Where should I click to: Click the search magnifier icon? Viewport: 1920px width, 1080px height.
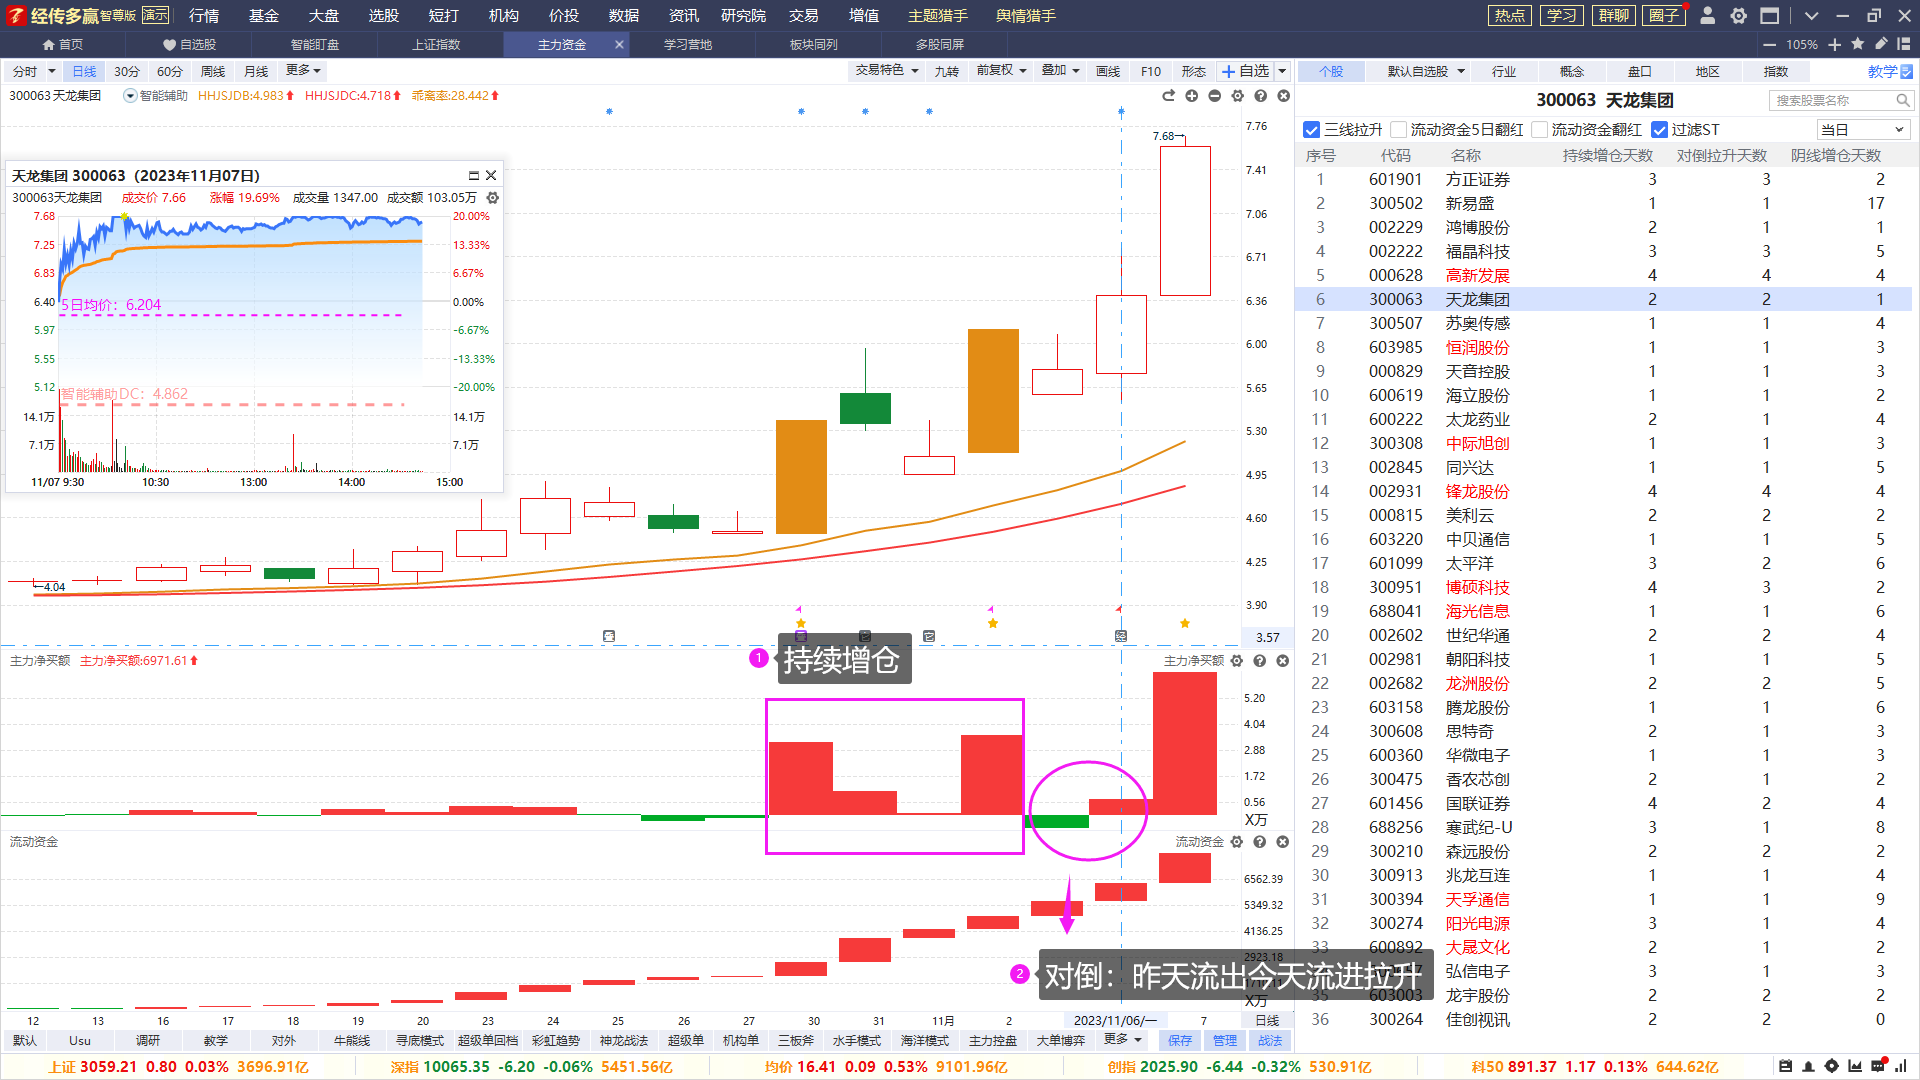tap(1903, 101)
